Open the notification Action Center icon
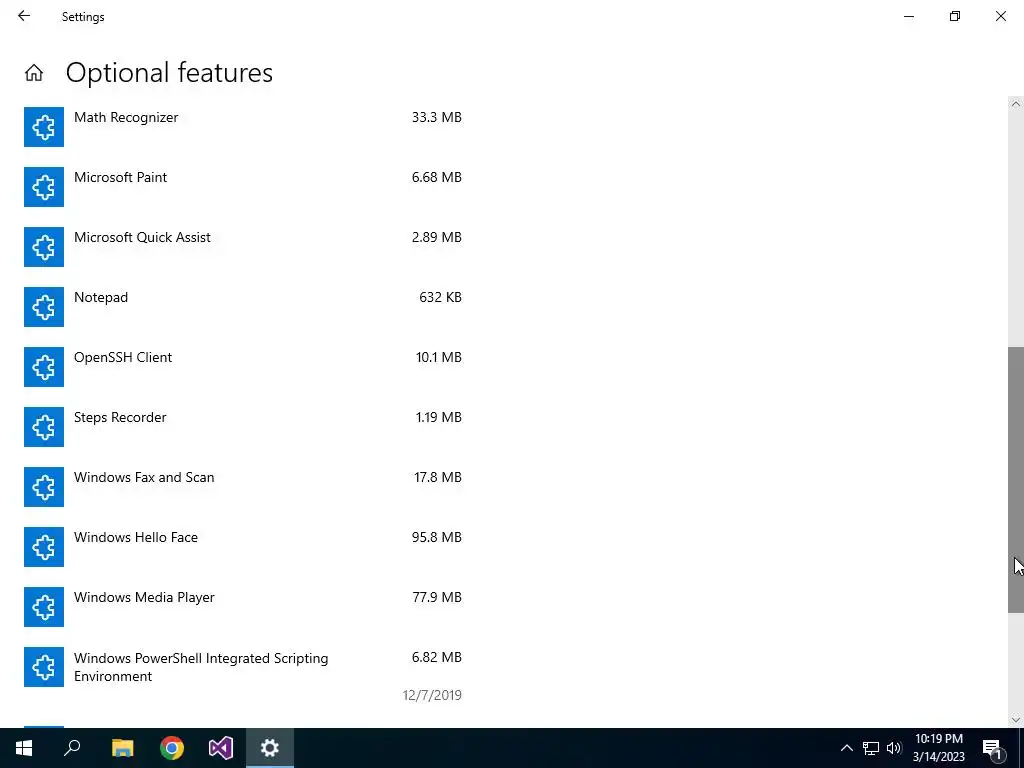The height and width of the screenshot is (768, 1024). (993, 748)
